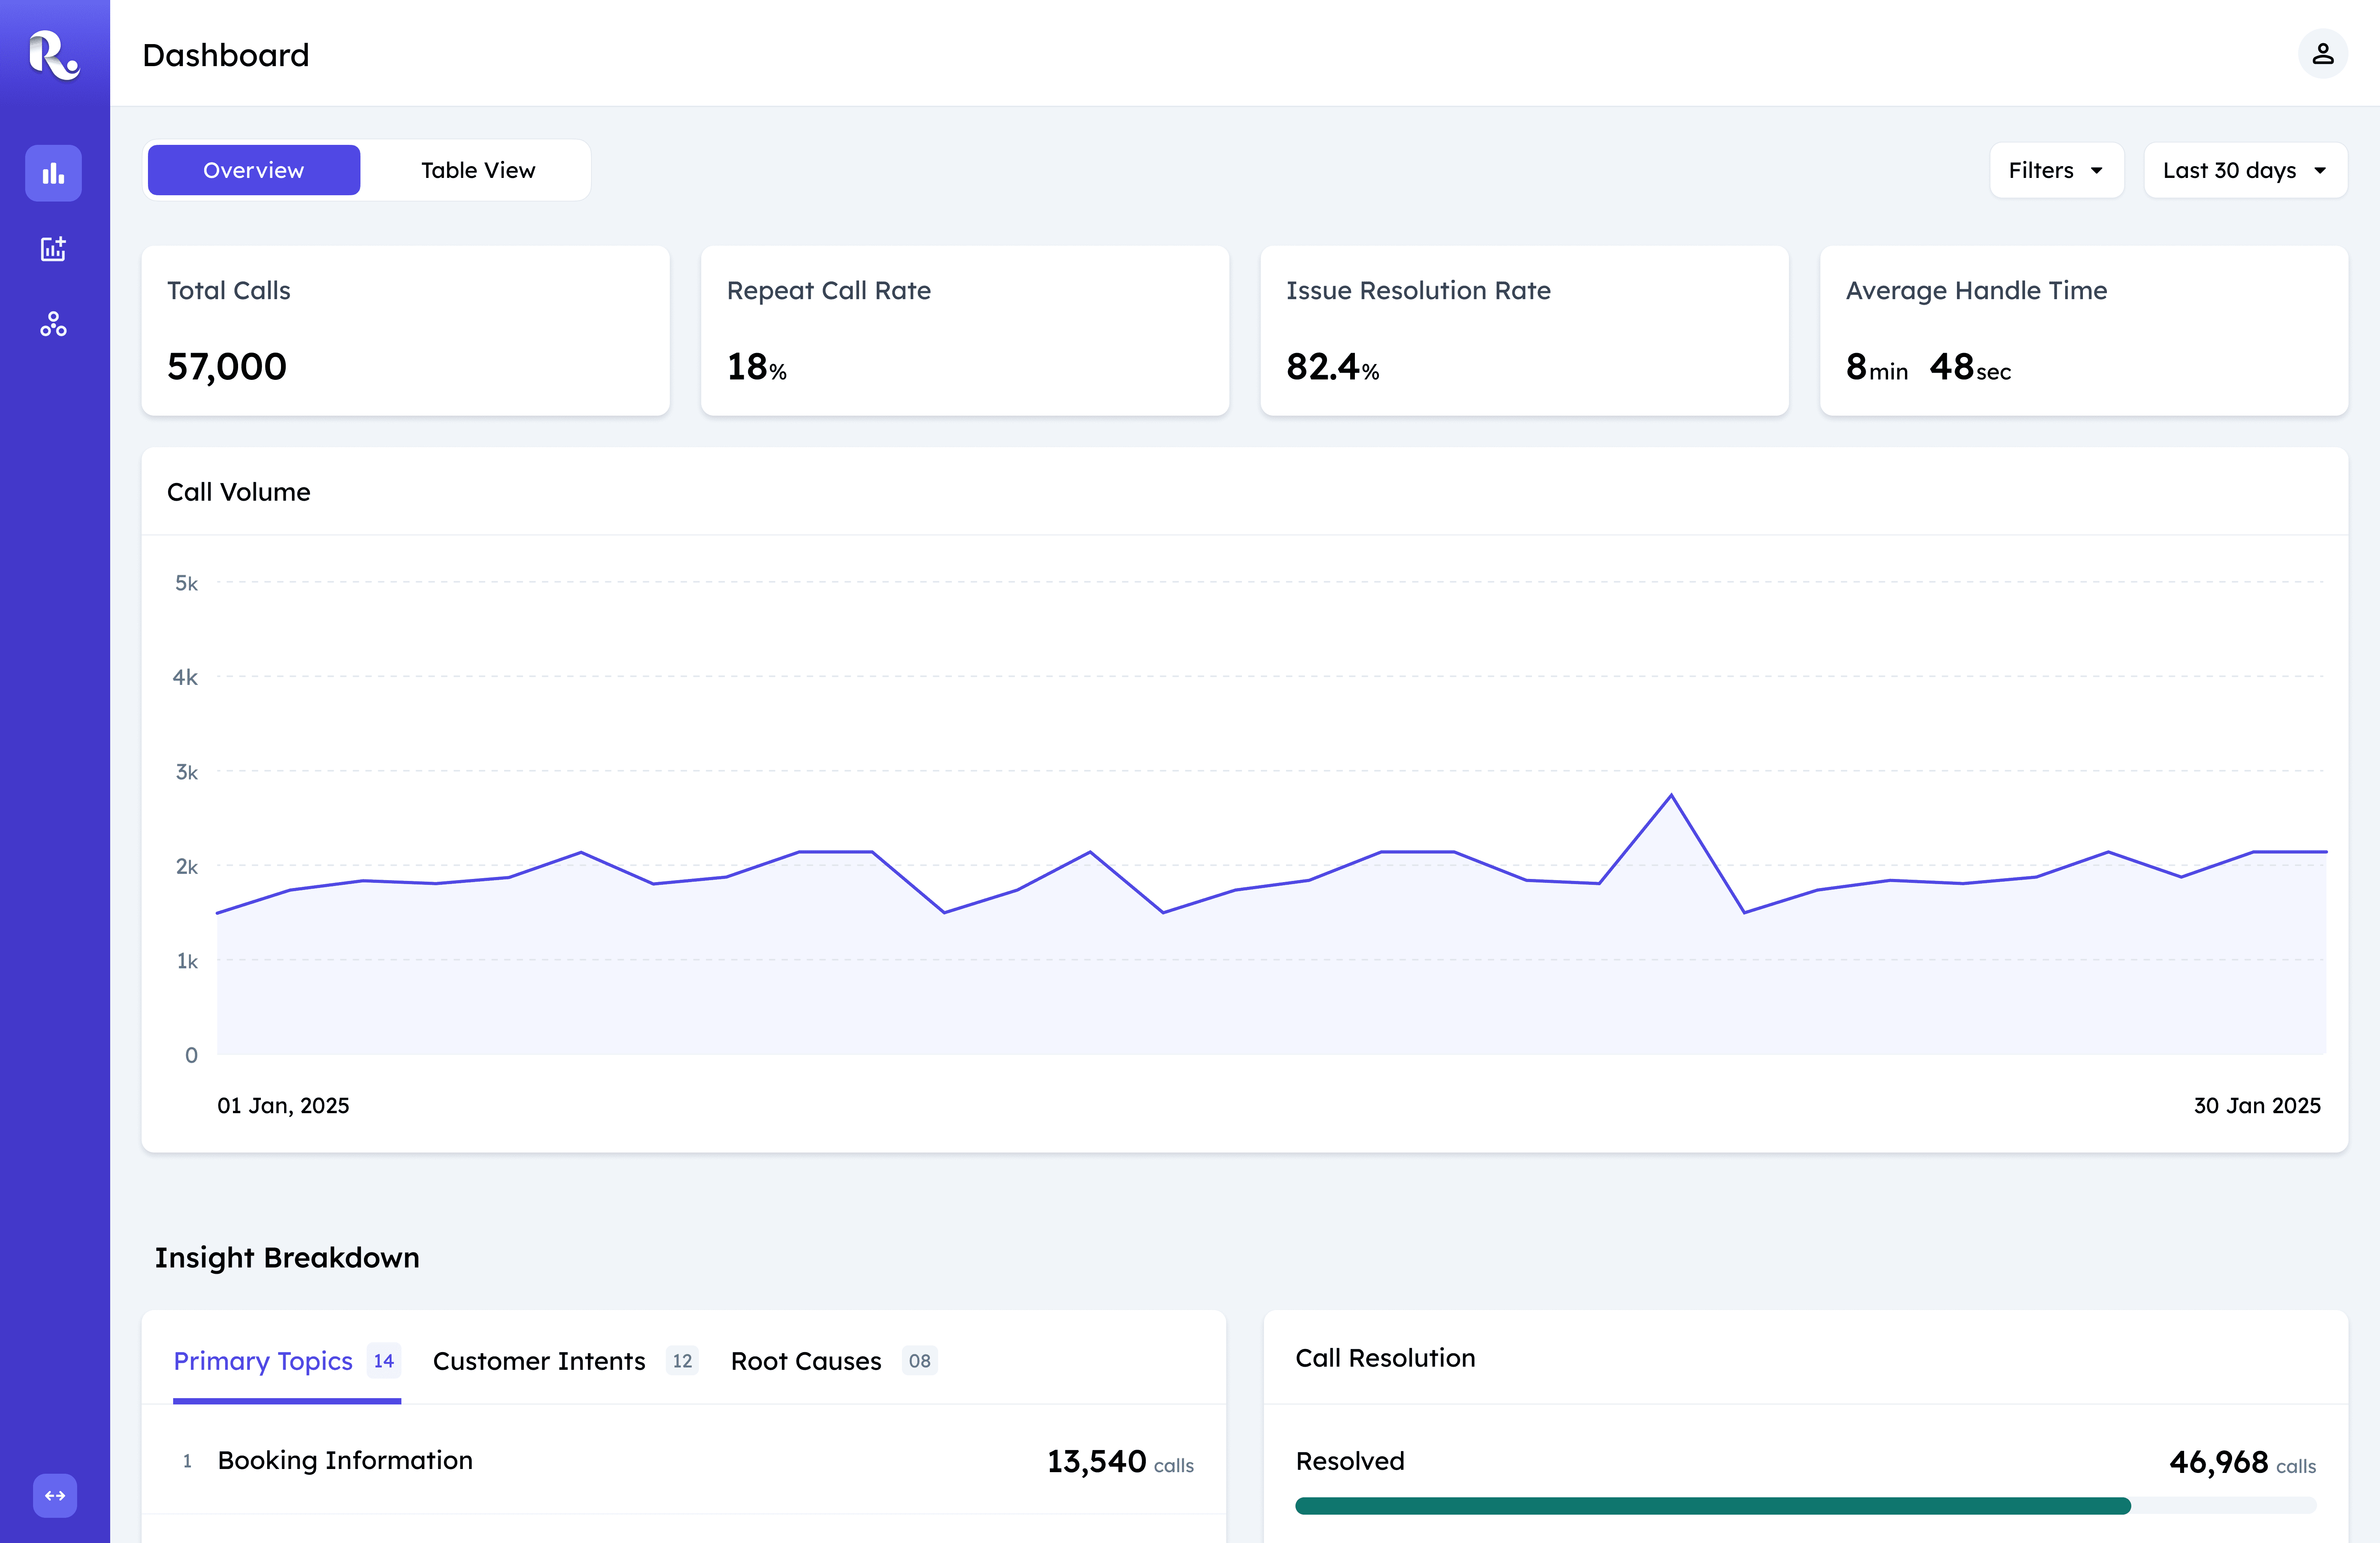Screen dimensions: 2380x1543
Task: Switch to Overview view
Action: (x=254, y=170)
